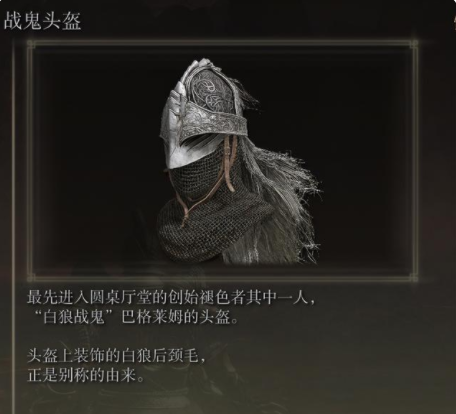Click the top-left frame corner ornament
The width and height of the screenshot is (456, 414).
pos(31,44)
